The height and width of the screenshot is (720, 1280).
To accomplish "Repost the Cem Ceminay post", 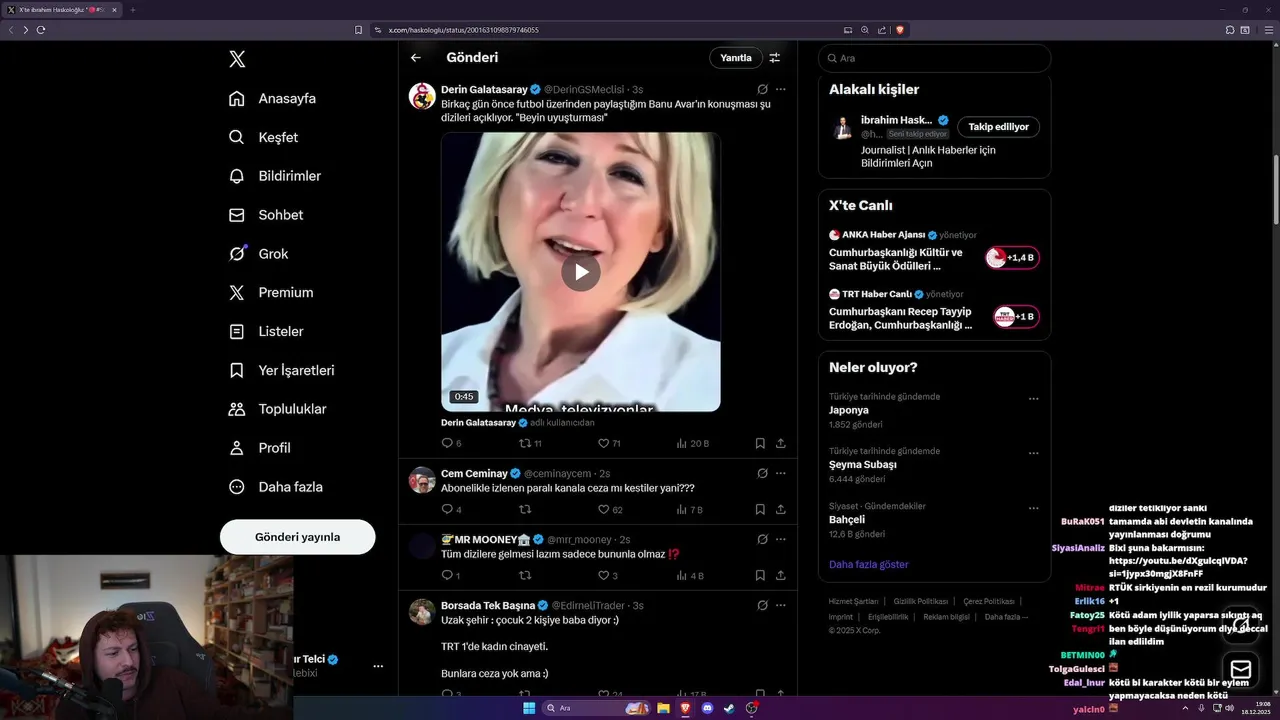I will [x=525, y=510].
